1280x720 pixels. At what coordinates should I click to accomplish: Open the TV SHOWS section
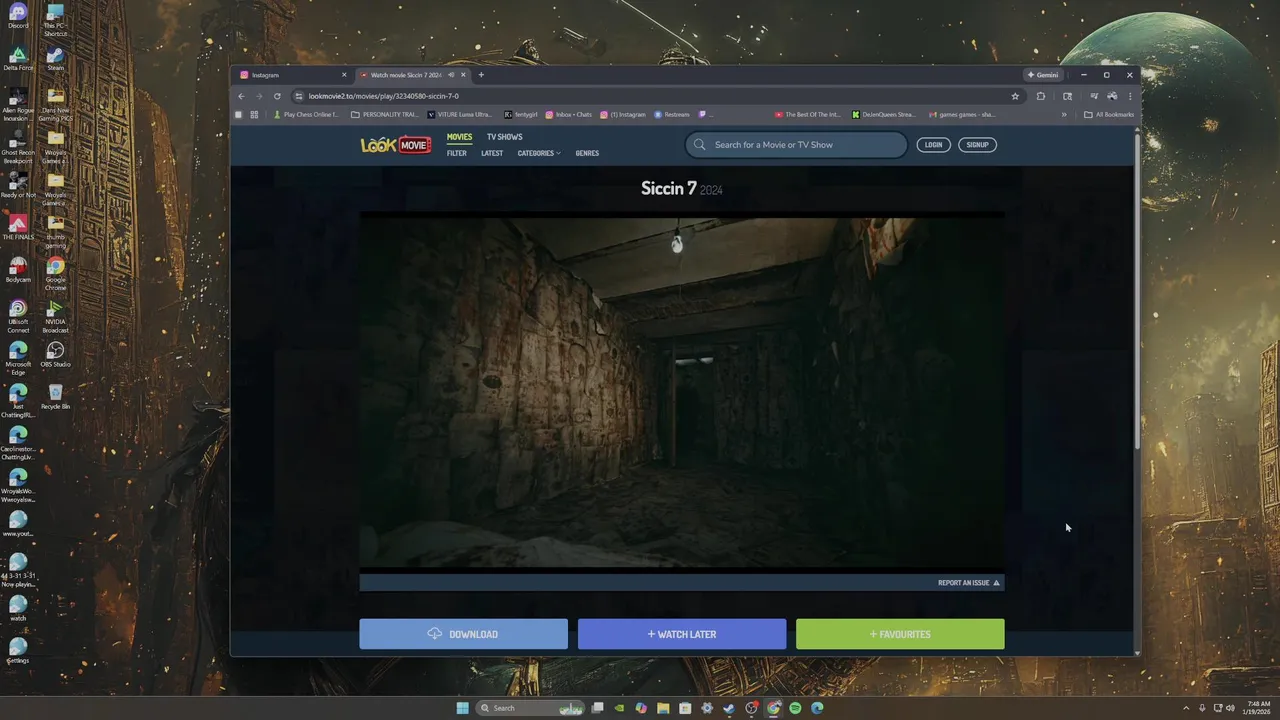click(504, 137)
